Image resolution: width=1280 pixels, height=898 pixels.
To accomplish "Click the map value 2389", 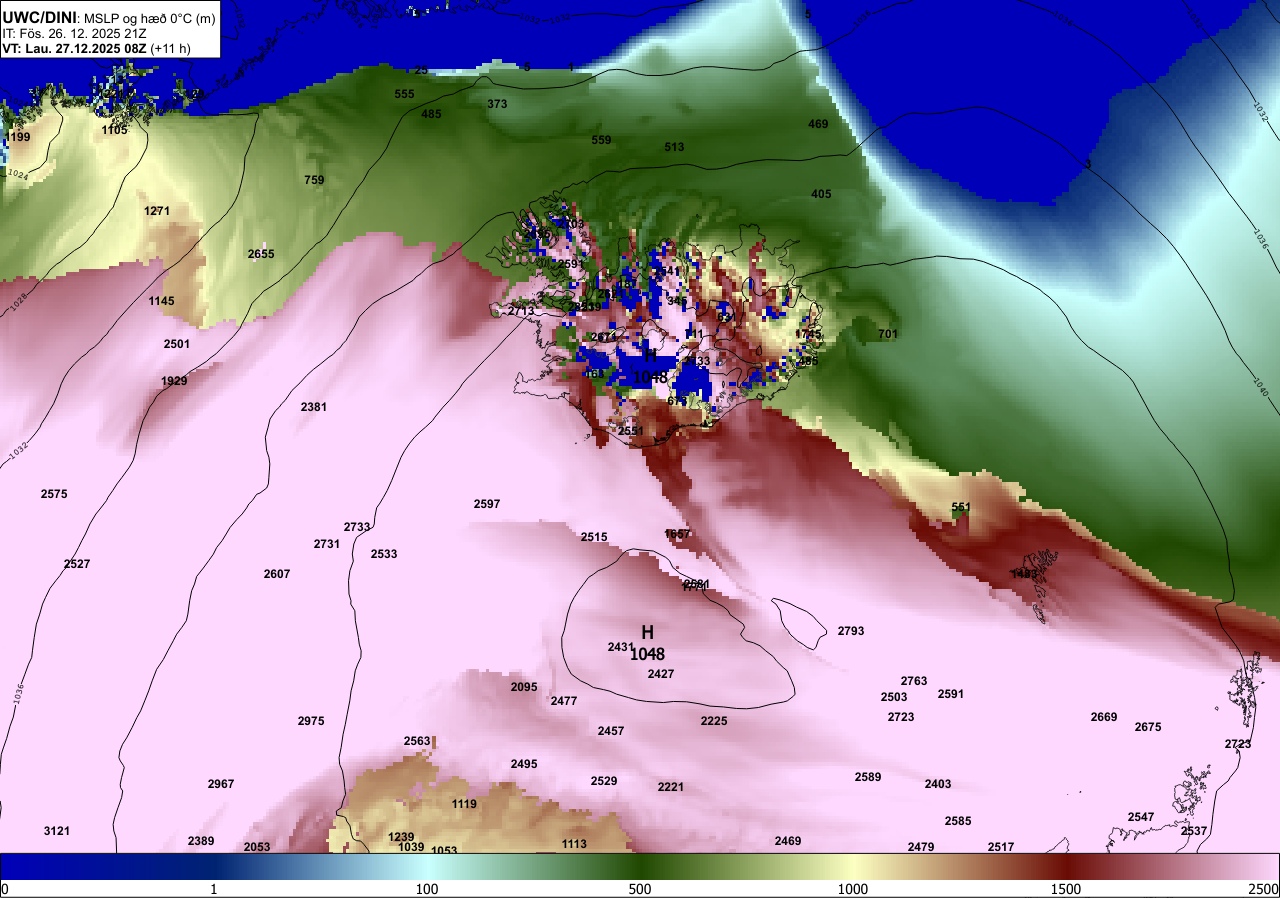I will [x=201, y=841].
